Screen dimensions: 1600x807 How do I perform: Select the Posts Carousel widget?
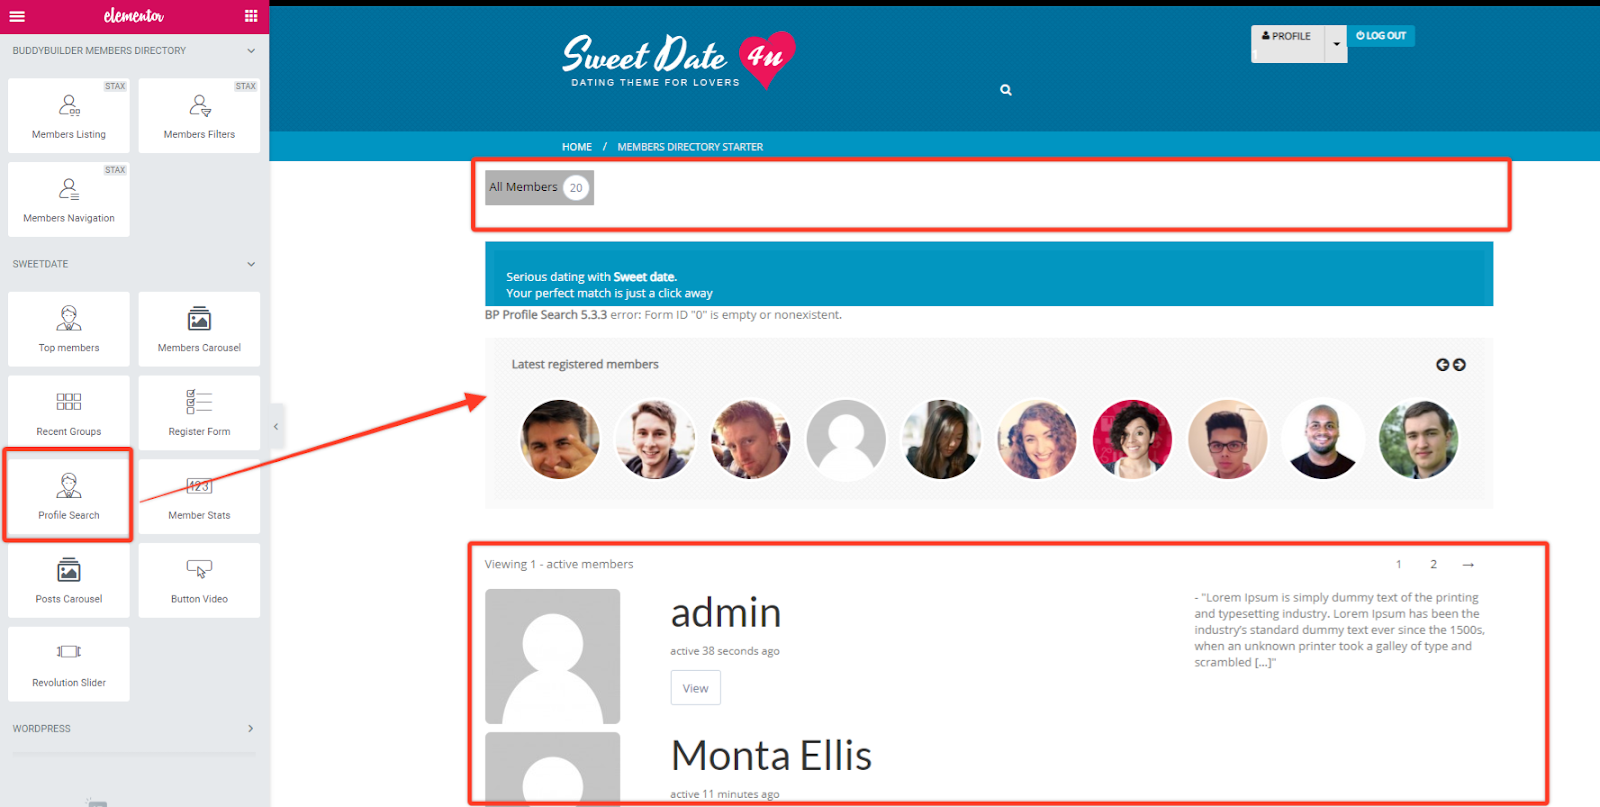click(69, 580)
